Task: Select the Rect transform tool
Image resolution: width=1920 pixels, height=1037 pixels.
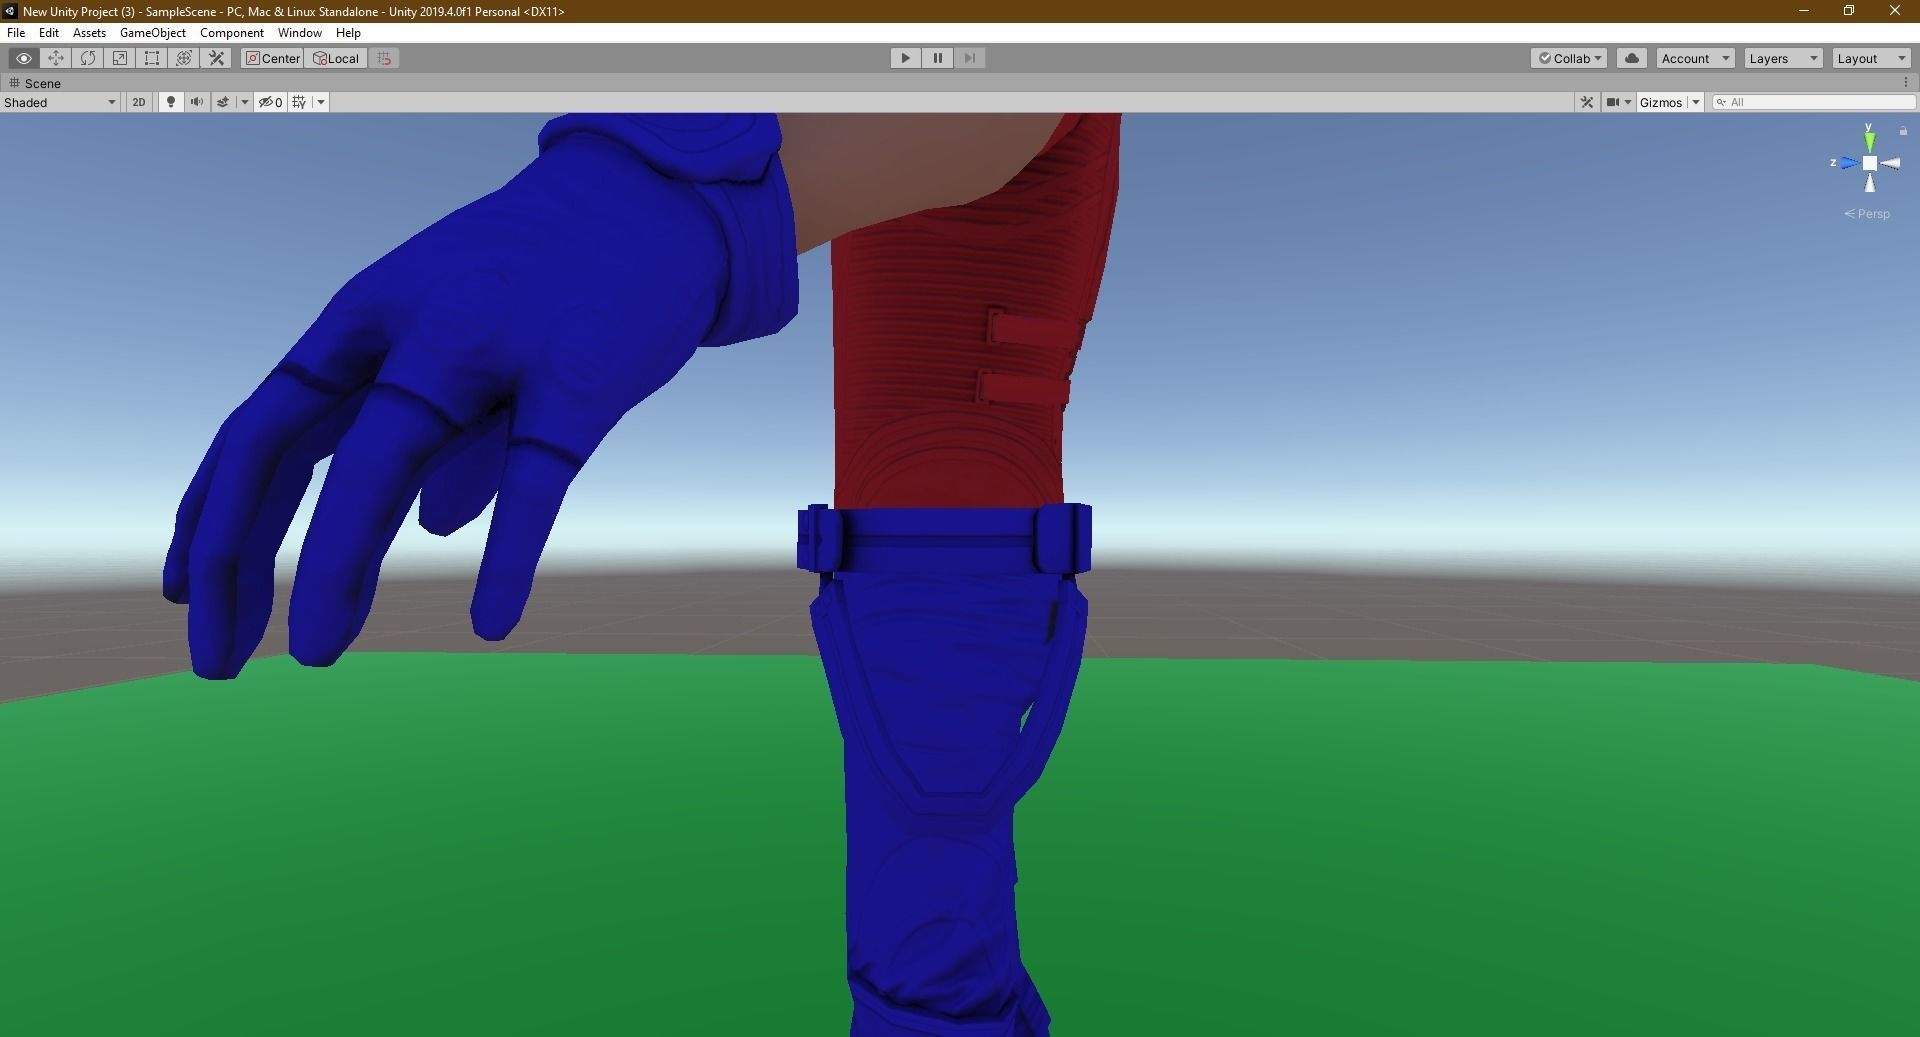Action: (x=152, y=58)
